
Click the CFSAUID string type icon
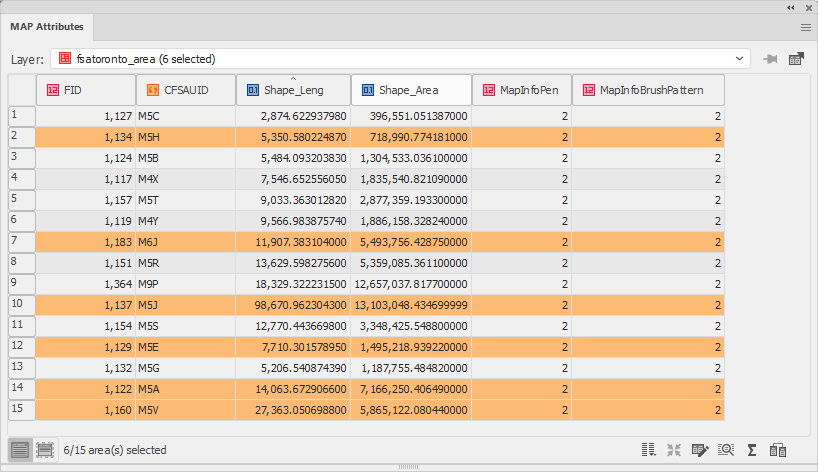(153, 90)
